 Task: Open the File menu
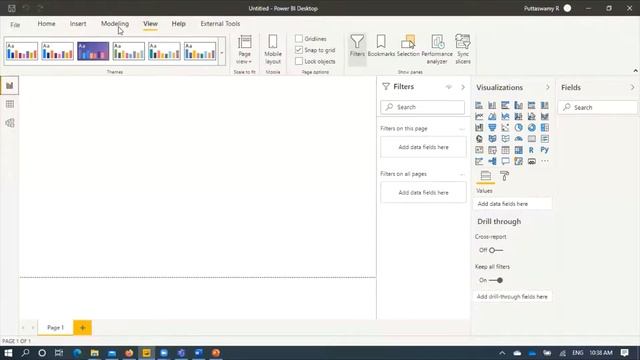pyautogui.click(x=15, y=25)
